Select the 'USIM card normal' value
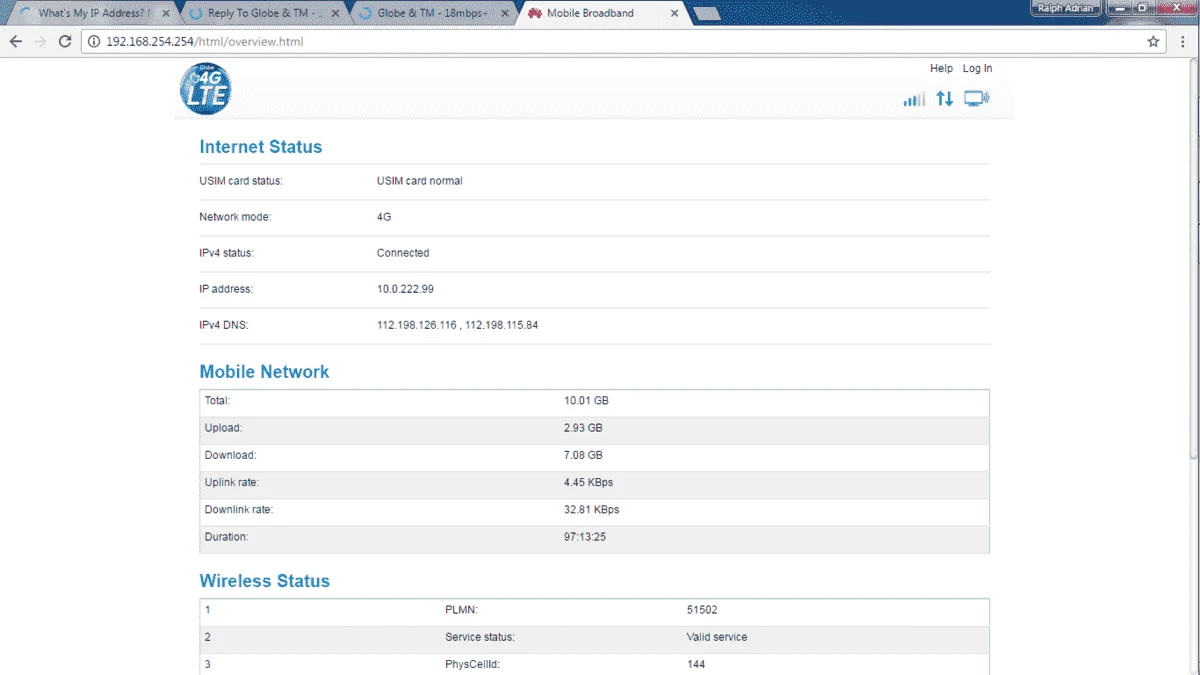Screen dimensions: 1200x675 point(419,181)
